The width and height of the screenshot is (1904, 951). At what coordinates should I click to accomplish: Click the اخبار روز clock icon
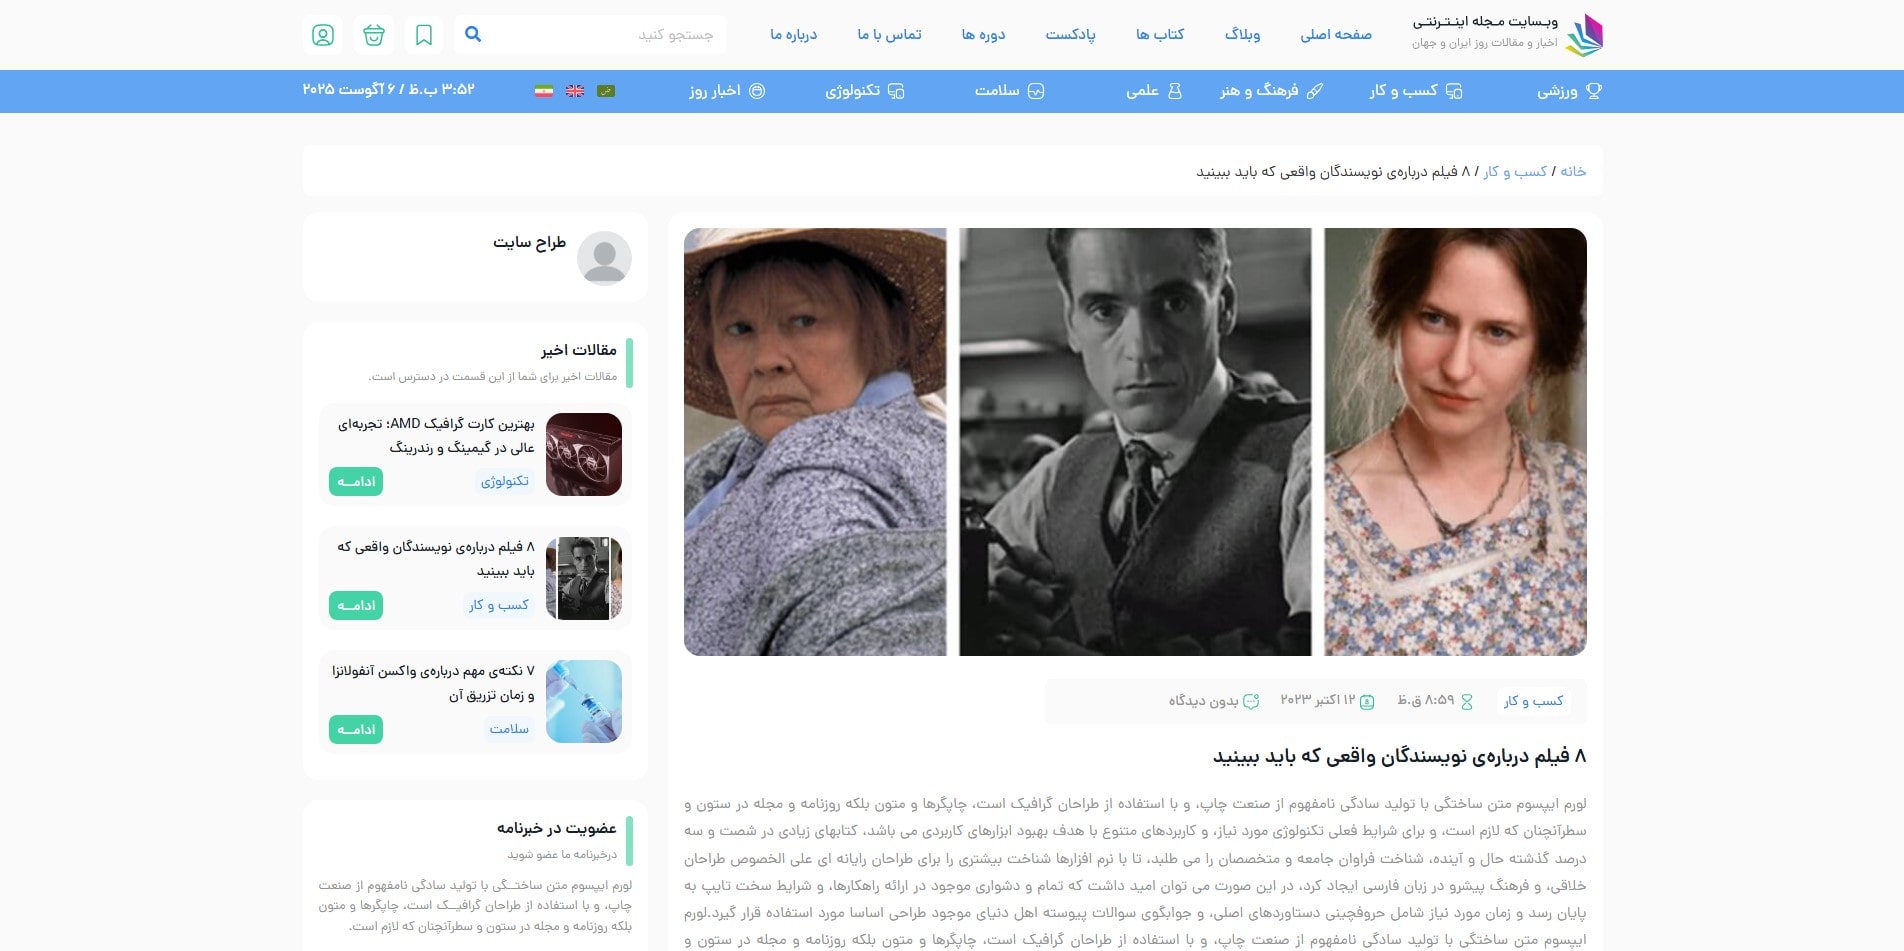point(757,91)
